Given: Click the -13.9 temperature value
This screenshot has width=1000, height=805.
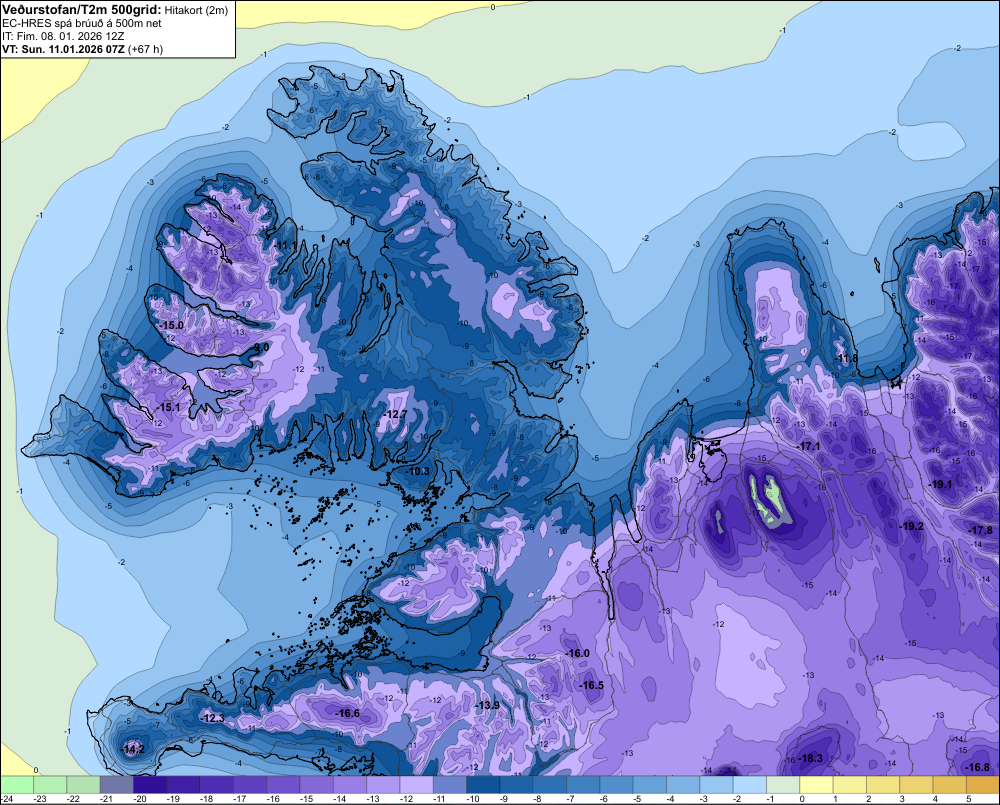Looking at the screenshot, I should (488, 705).
